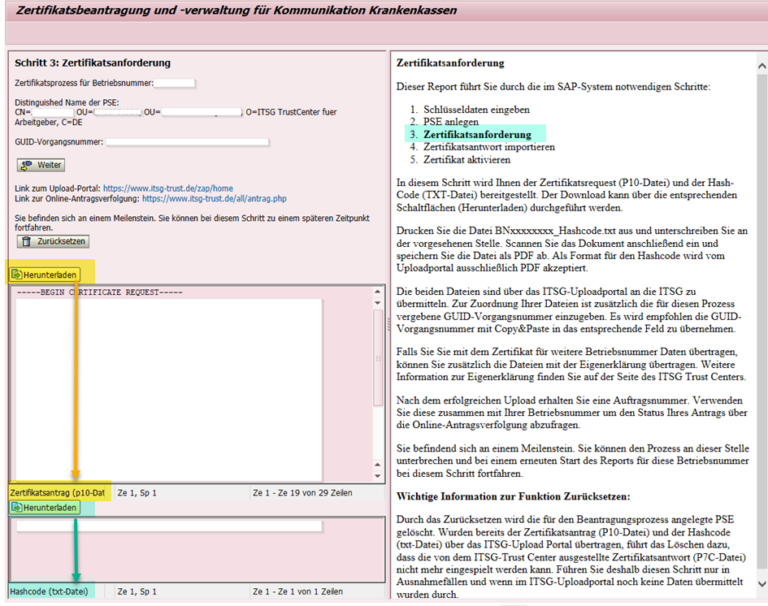Viewport: 768px width, 606px height.
Task: Open the Online-Antragsverfolgung link
Action: click(214, 198)
